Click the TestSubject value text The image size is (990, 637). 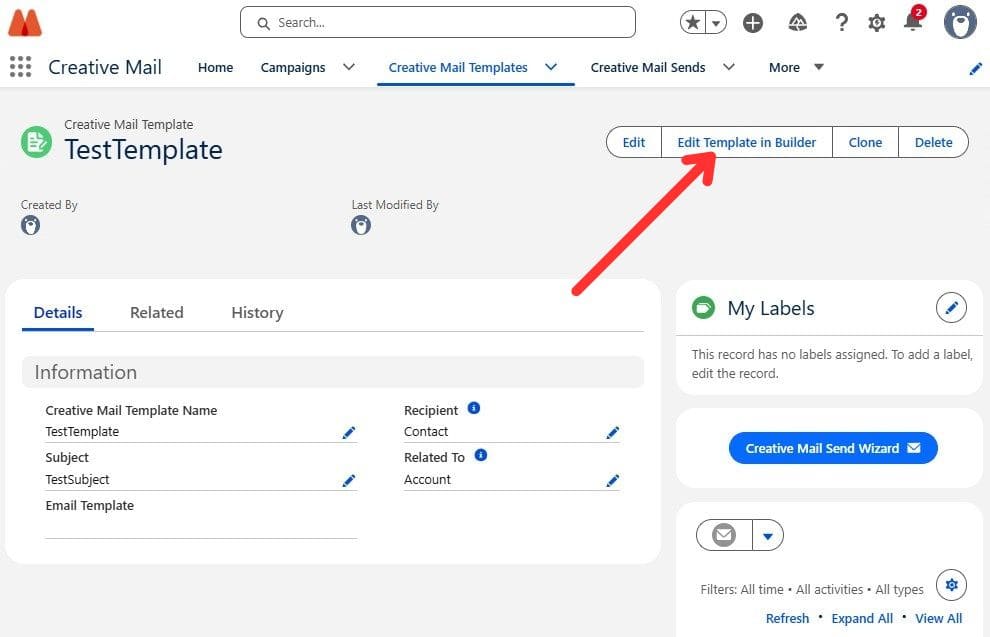pyautogui.click(x=77, y=479)
